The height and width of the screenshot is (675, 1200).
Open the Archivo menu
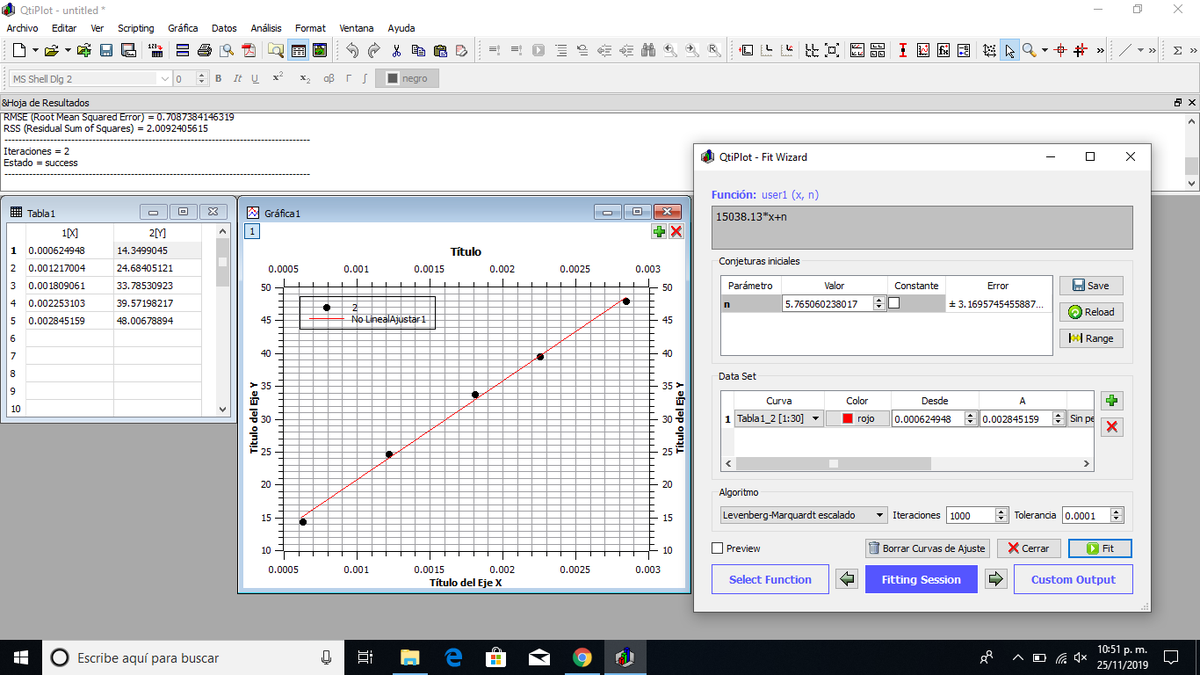click(x=22, y=28)
